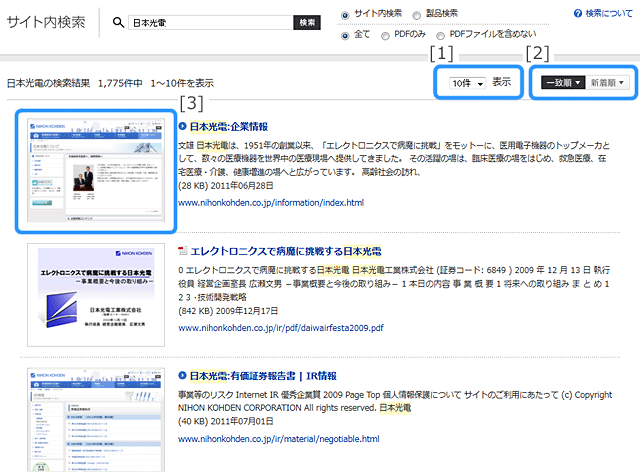This screenshot has height=472, width=640.
Task: Open the 検索について help link
Action: tap(609, 13)
